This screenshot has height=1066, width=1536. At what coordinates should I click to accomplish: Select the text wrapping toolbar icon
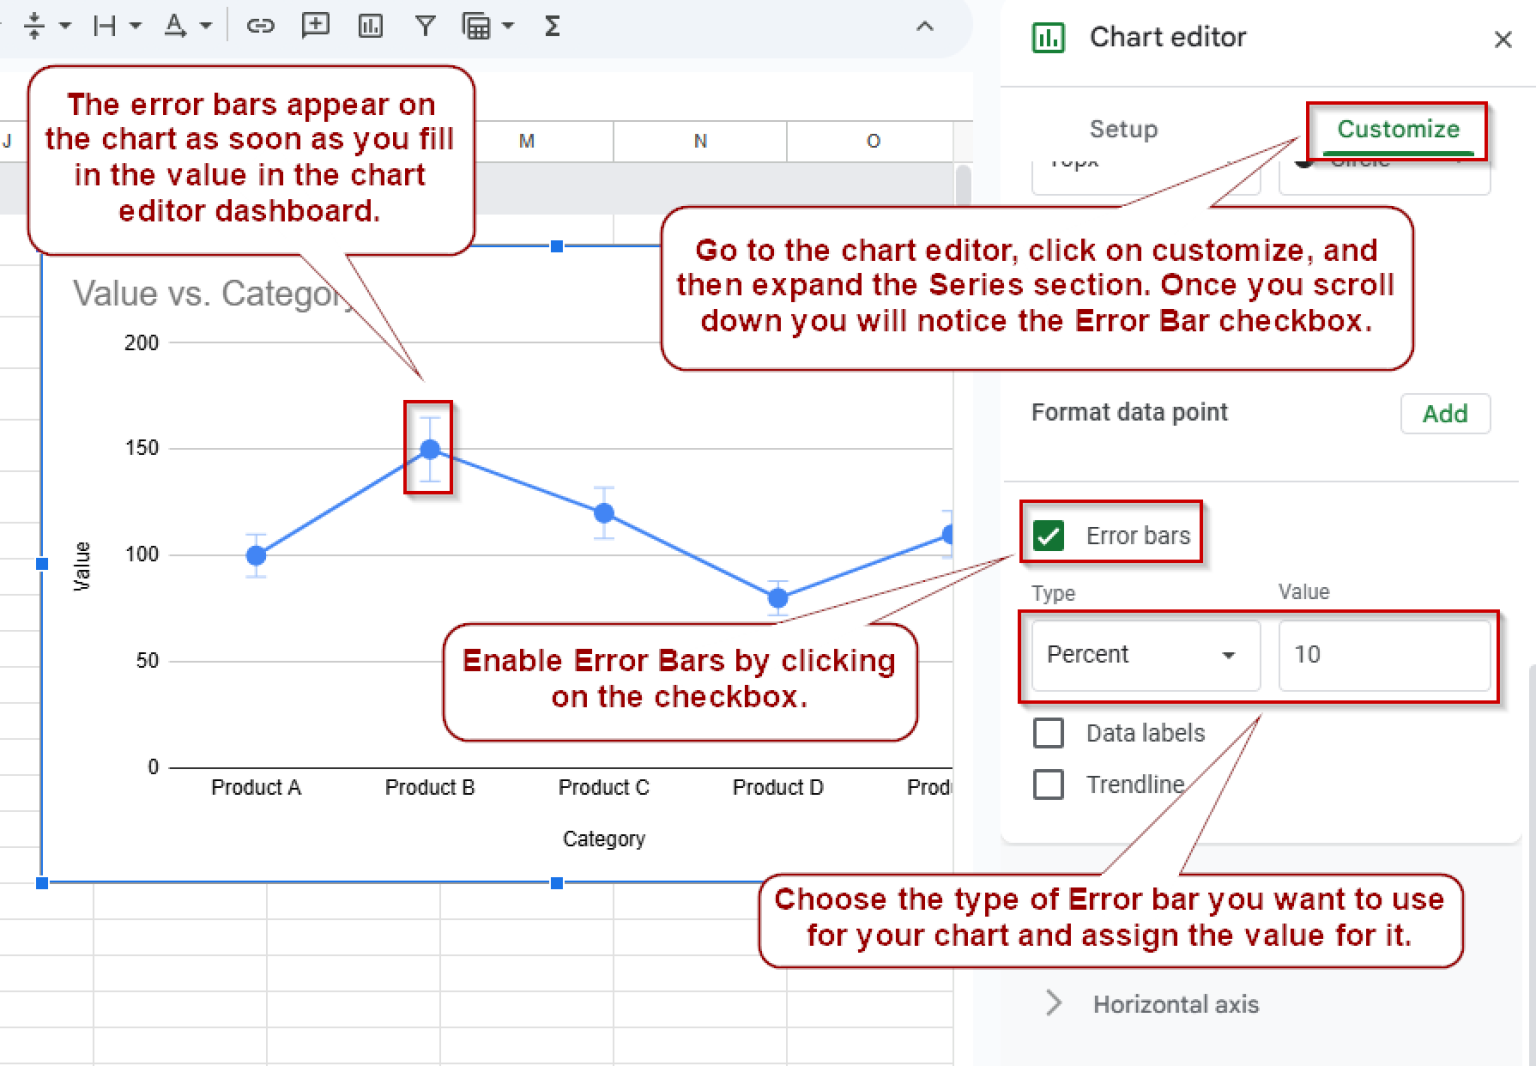tap(105, 26)
